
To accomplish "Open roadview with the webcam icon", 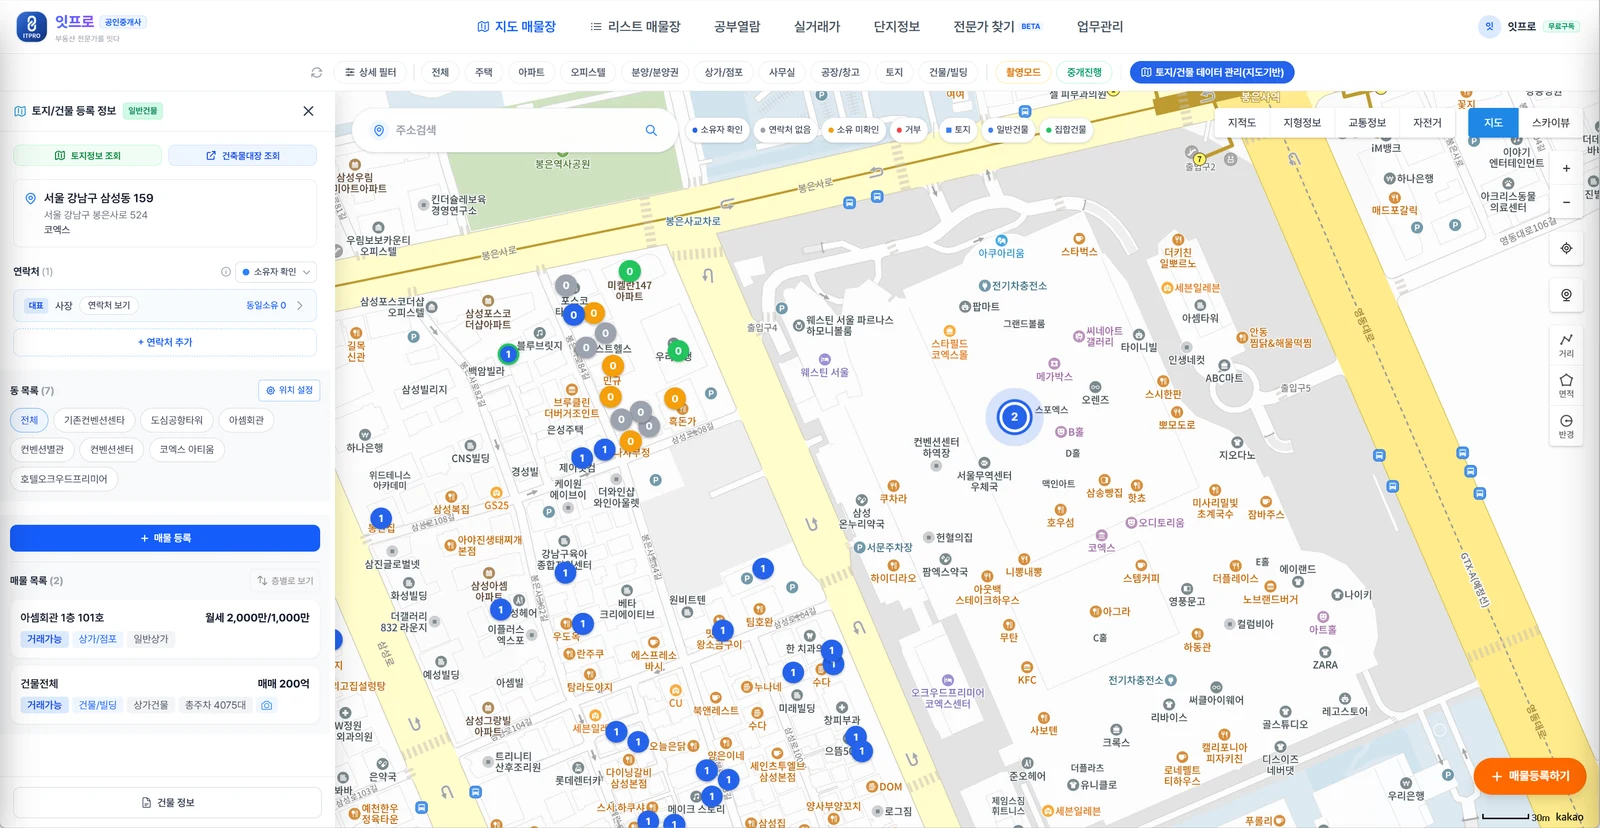I will (x=1566, y=295).
